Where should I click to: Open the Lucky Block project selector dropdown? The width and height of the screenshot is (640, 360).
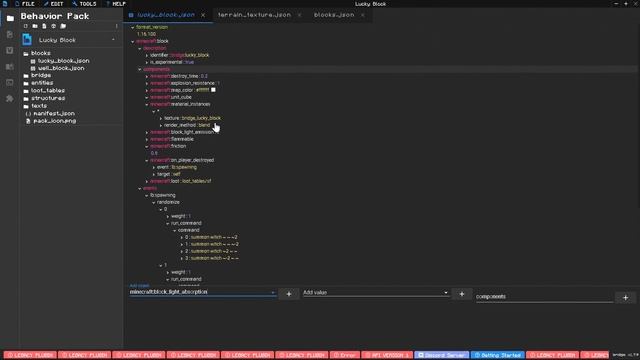pyautogui.click(x=113, y=40)
